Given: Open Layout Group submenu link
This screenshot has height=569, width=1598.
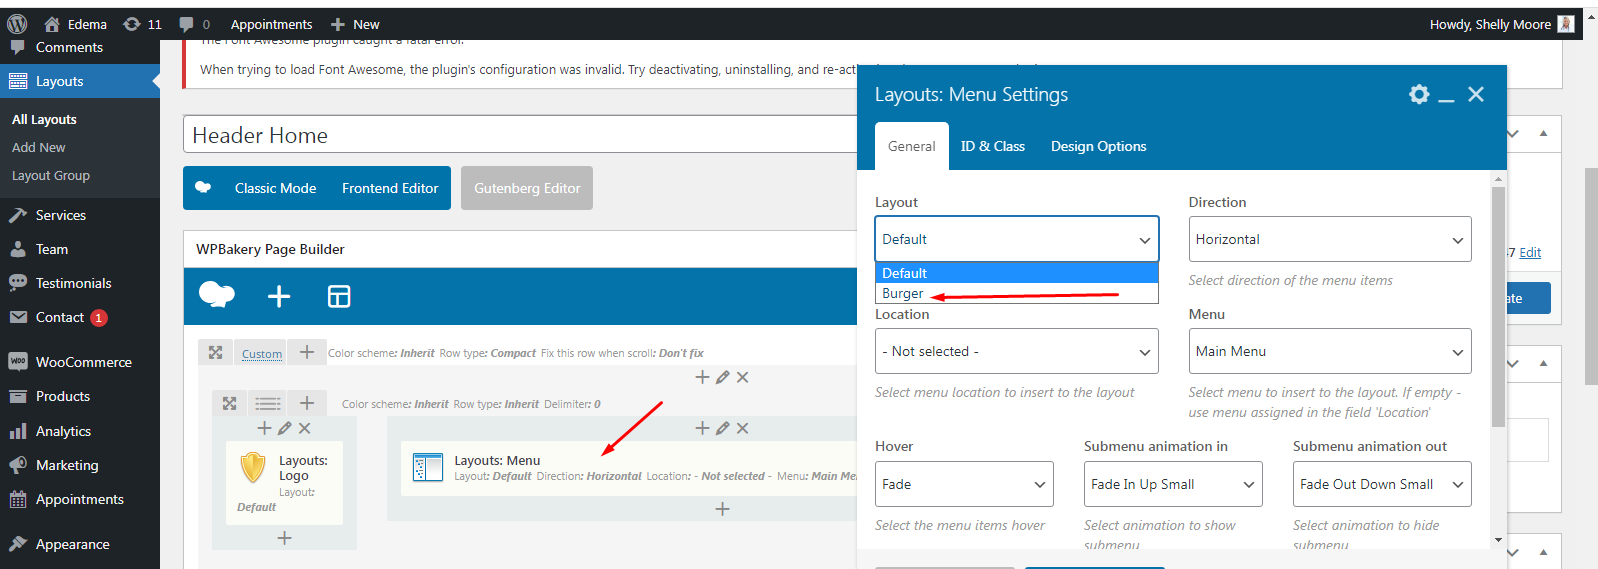Looking at the screenshot, I should pos(51,175).
